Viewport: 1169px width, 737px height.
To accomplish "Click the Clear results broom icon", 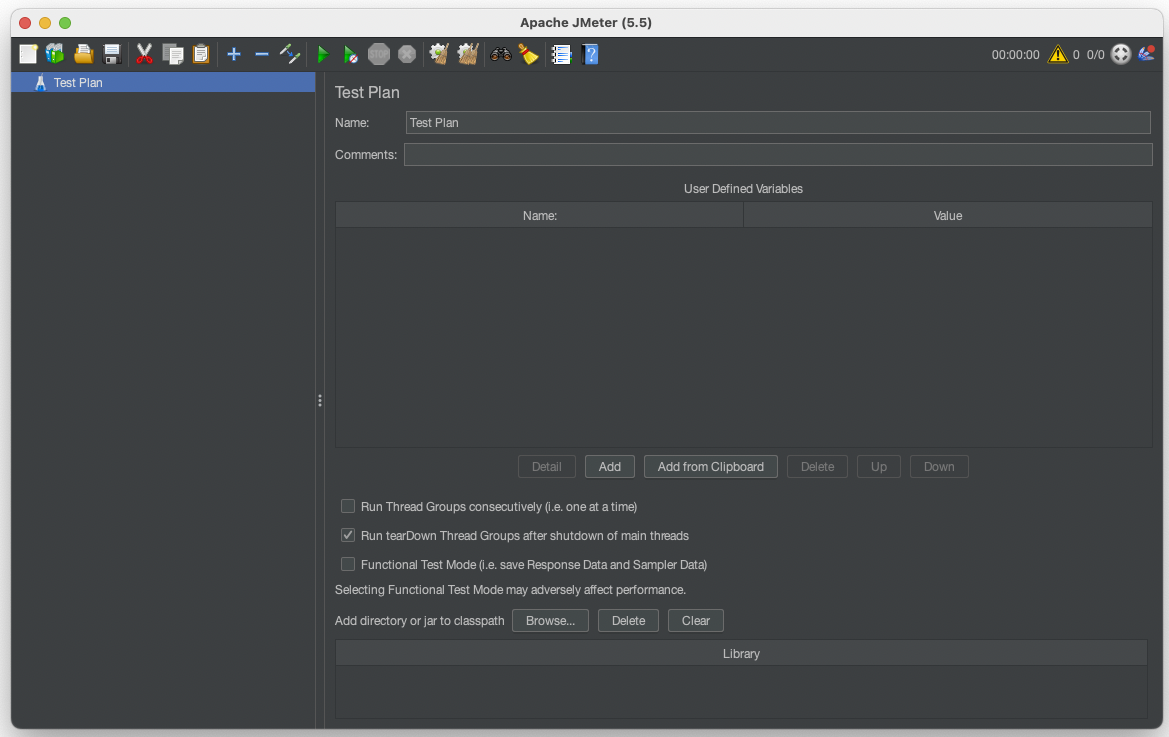I will pyautogui.click(x=439, y=54).
